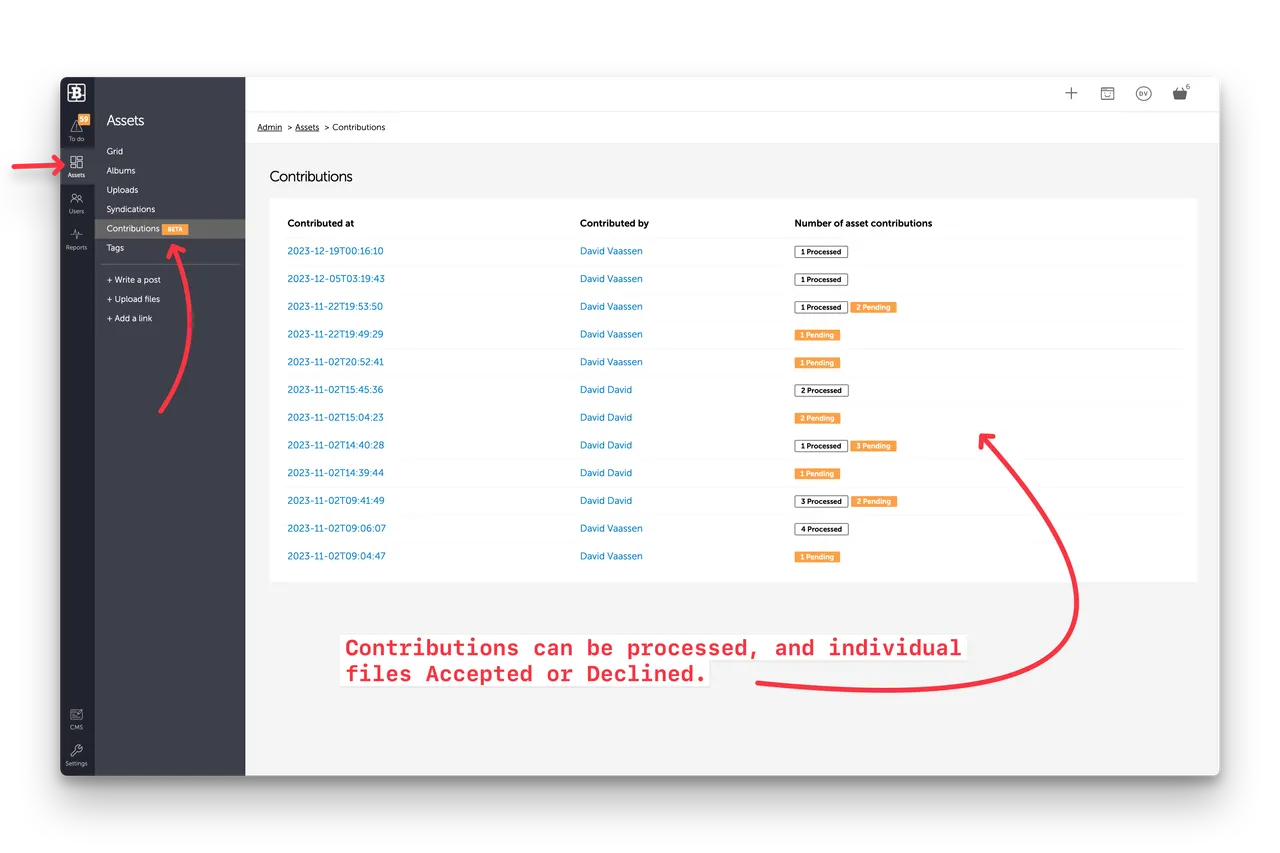
Task: Open the Users section icon
Action: 76,201
